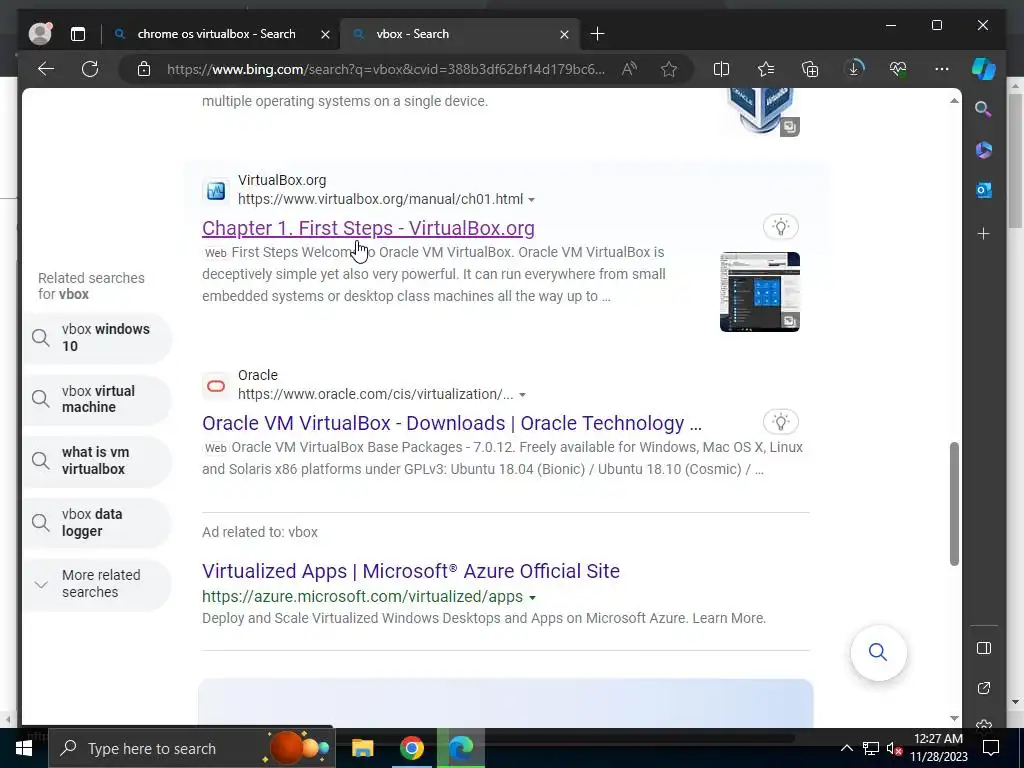Open the tab actions menu icon
This screenshot has height=768, width=1024.
[x=78, y=34]
